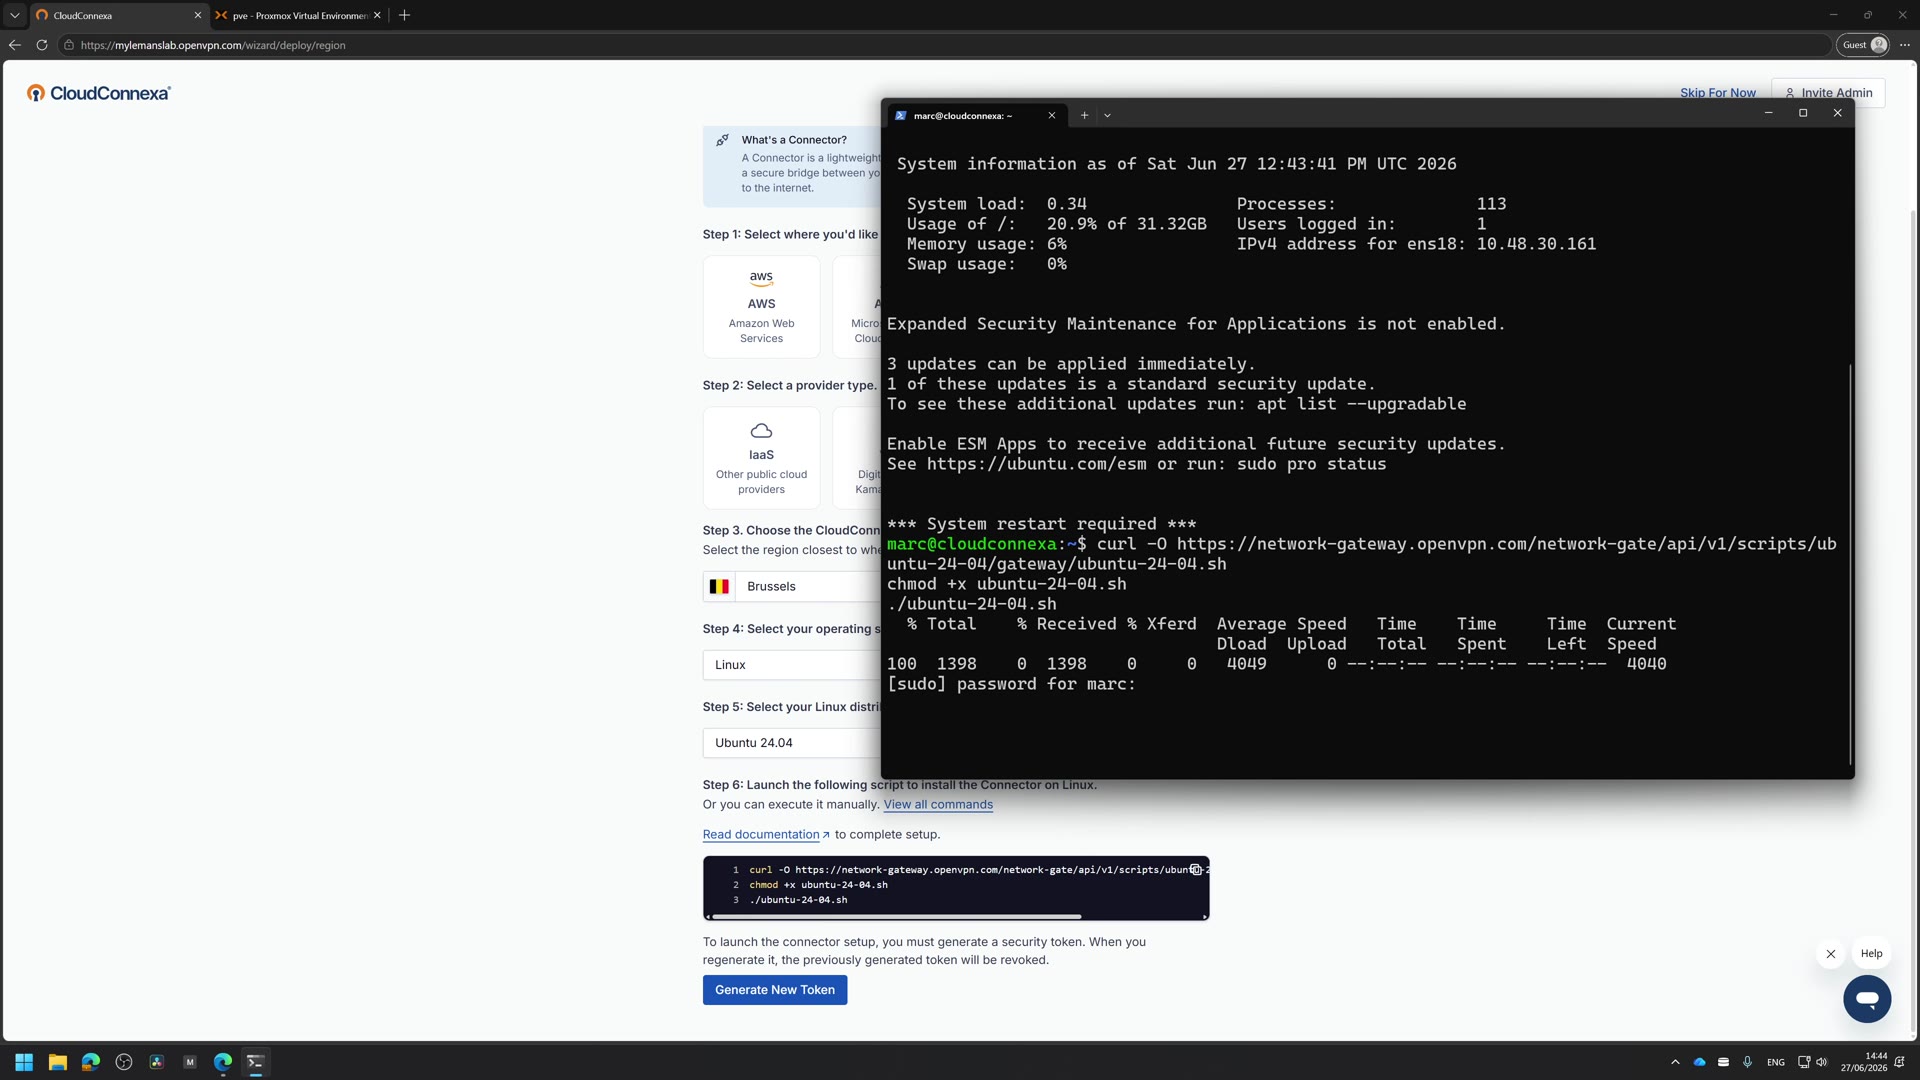Switch to Windows Terminal on the taskbar

coord(256,1062)
